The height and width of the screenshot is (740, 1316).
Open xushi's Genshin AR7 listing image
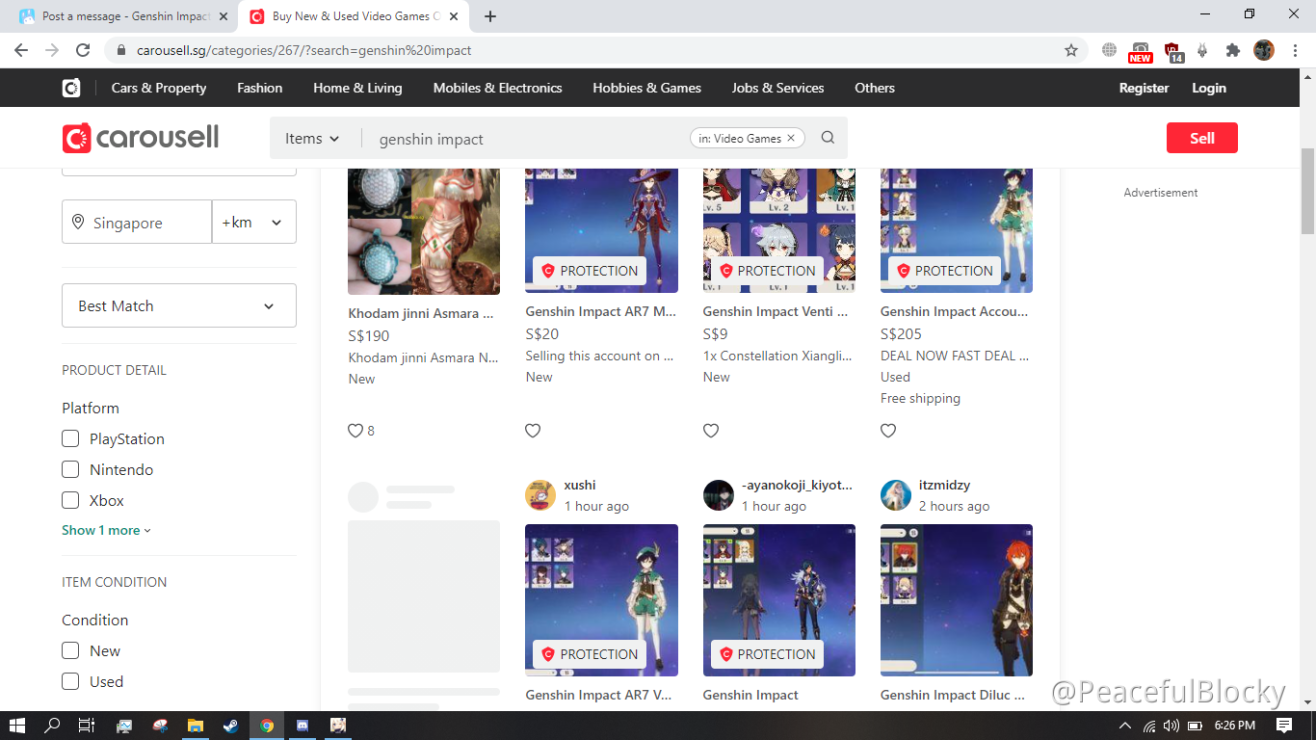point(601,600)
